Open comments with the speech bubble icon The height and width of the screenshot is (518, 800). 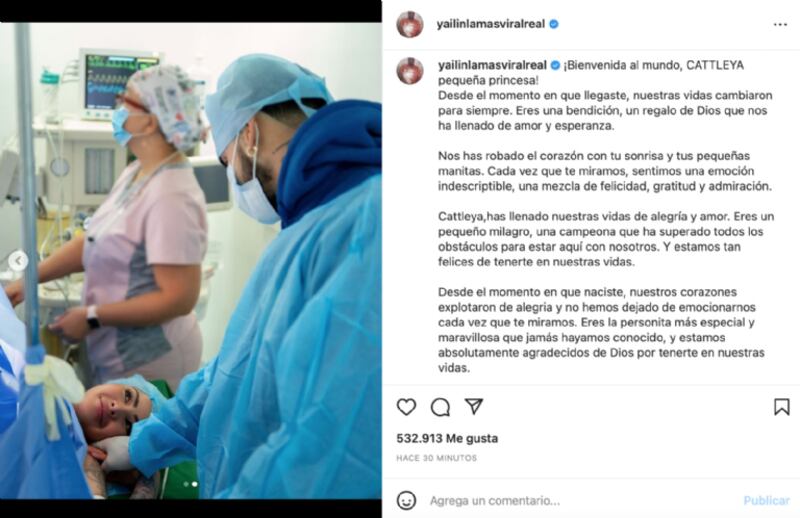pos(440,407)
